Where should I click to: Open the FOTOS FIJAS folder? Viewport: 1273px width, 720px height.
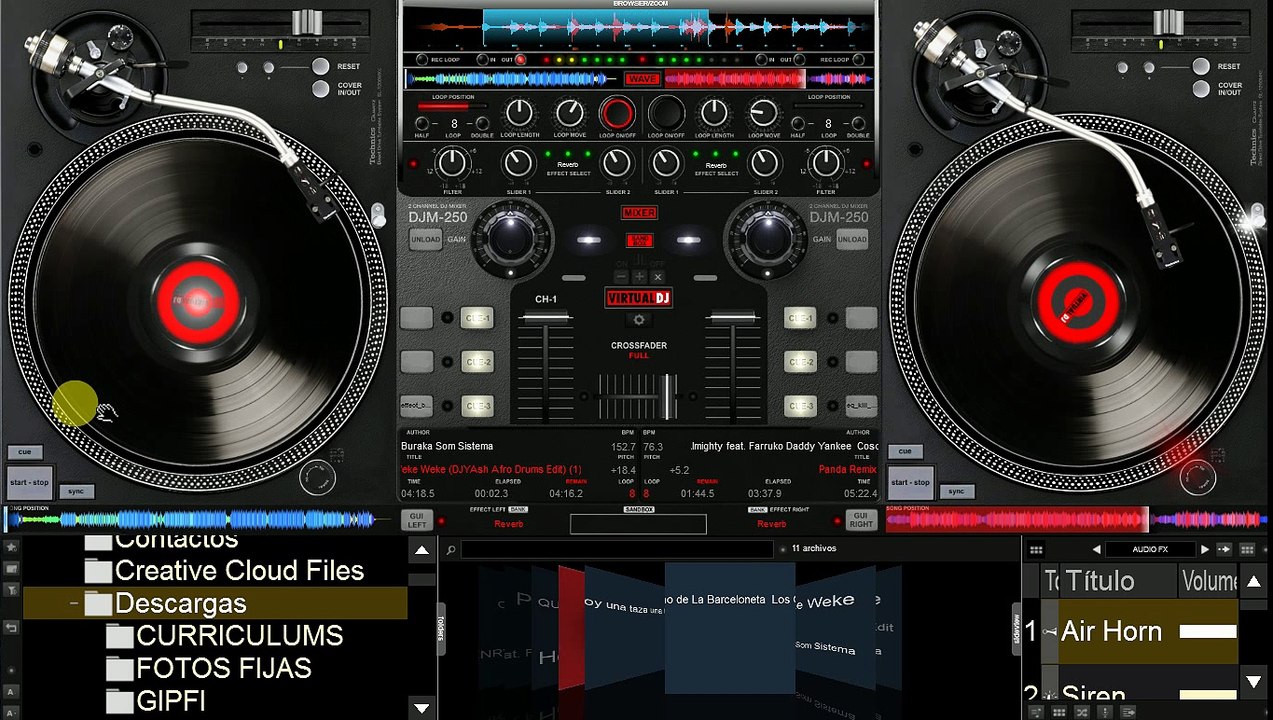click(x=209, y=668)
